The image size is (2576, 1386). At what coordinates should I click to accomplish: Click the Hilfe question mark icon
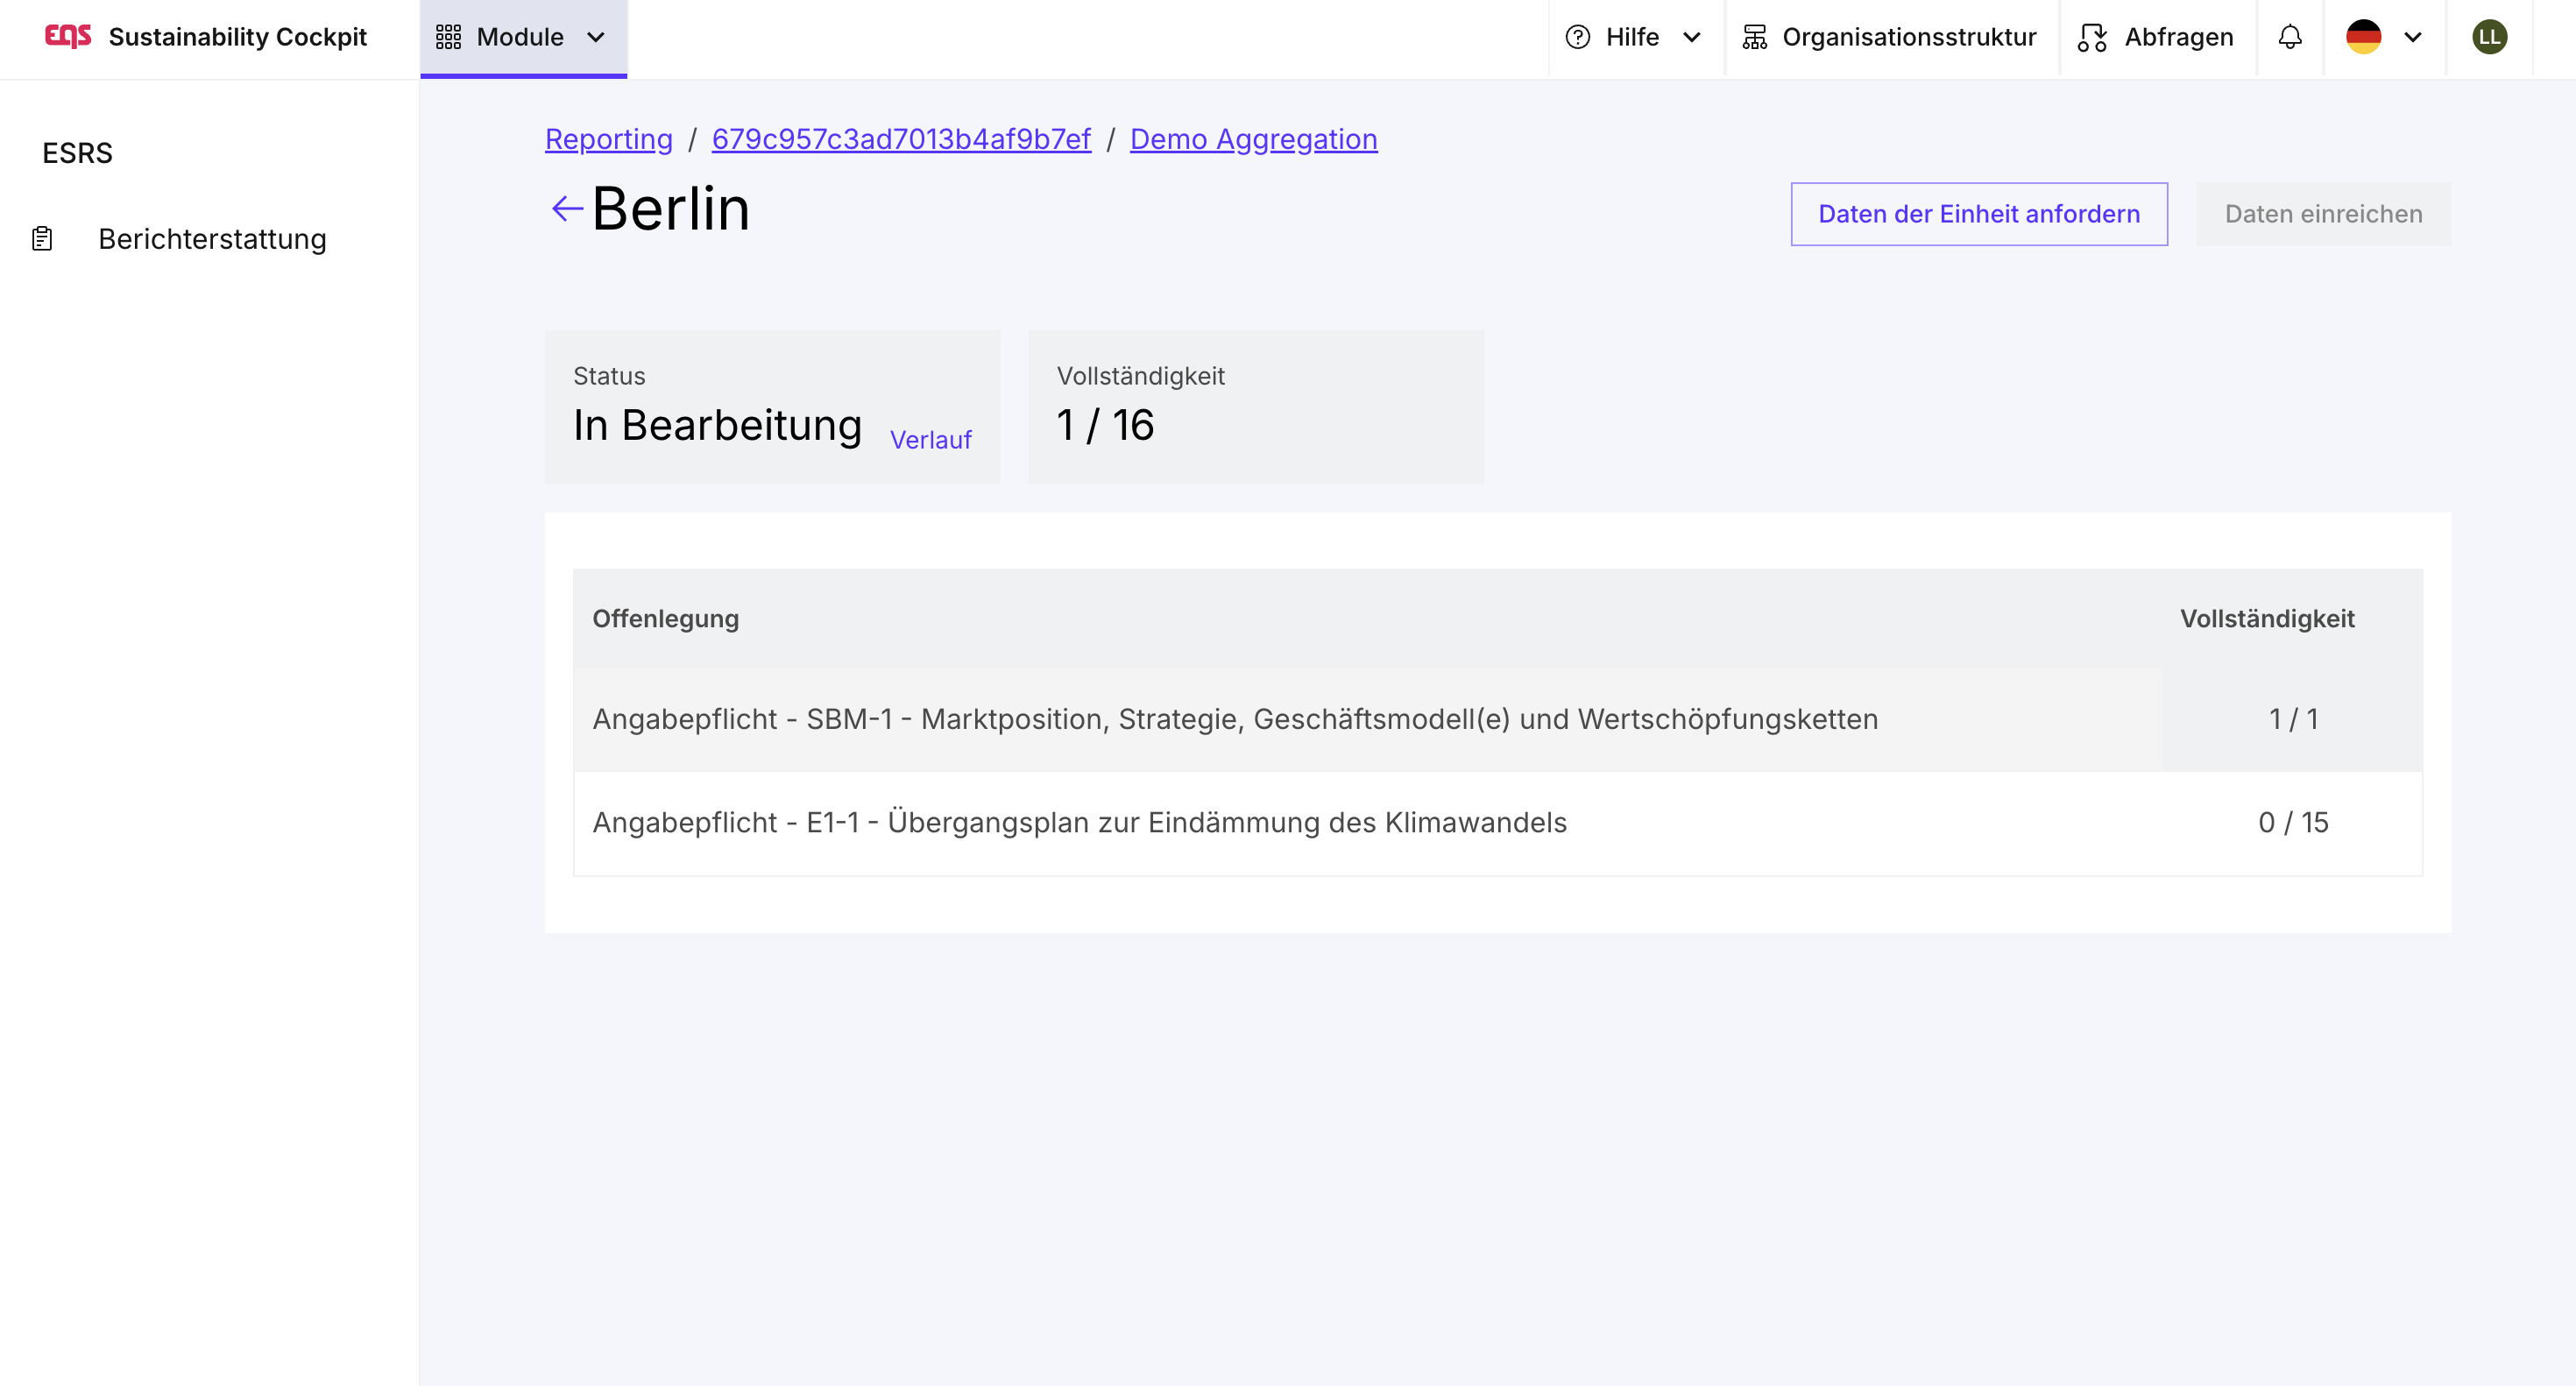1577,37
